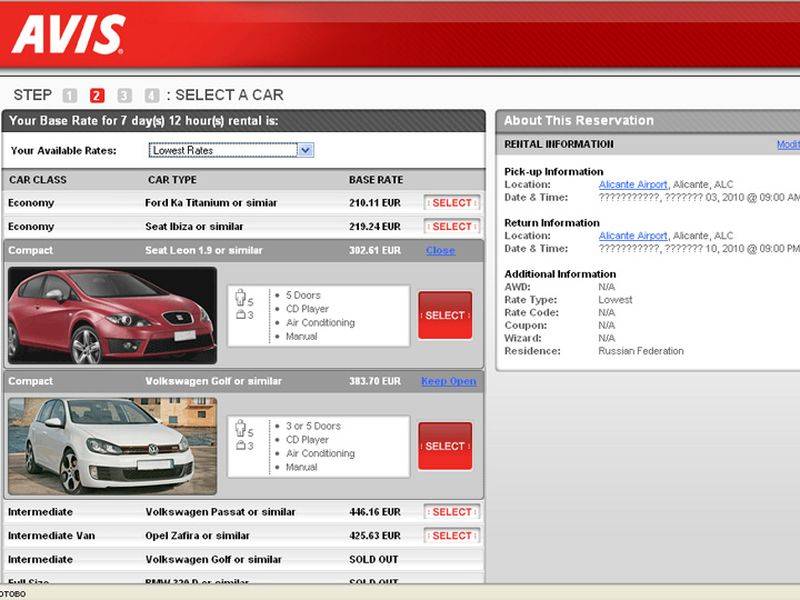Choose the large SELECT for Compact Volkswagen Golf

(x=445, y=446)
